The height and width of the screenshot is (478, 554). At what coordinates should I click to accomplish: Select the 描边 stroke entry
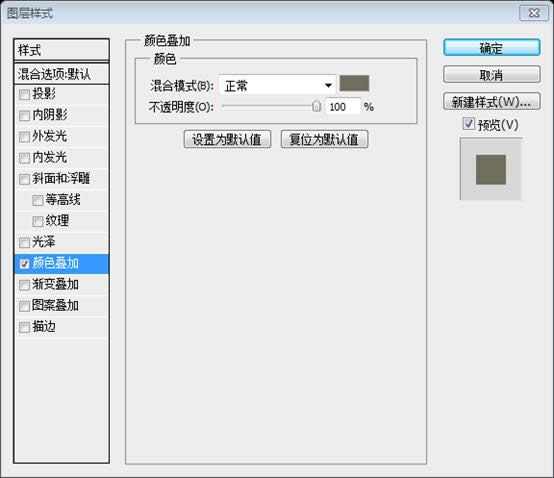coord(61,327)
